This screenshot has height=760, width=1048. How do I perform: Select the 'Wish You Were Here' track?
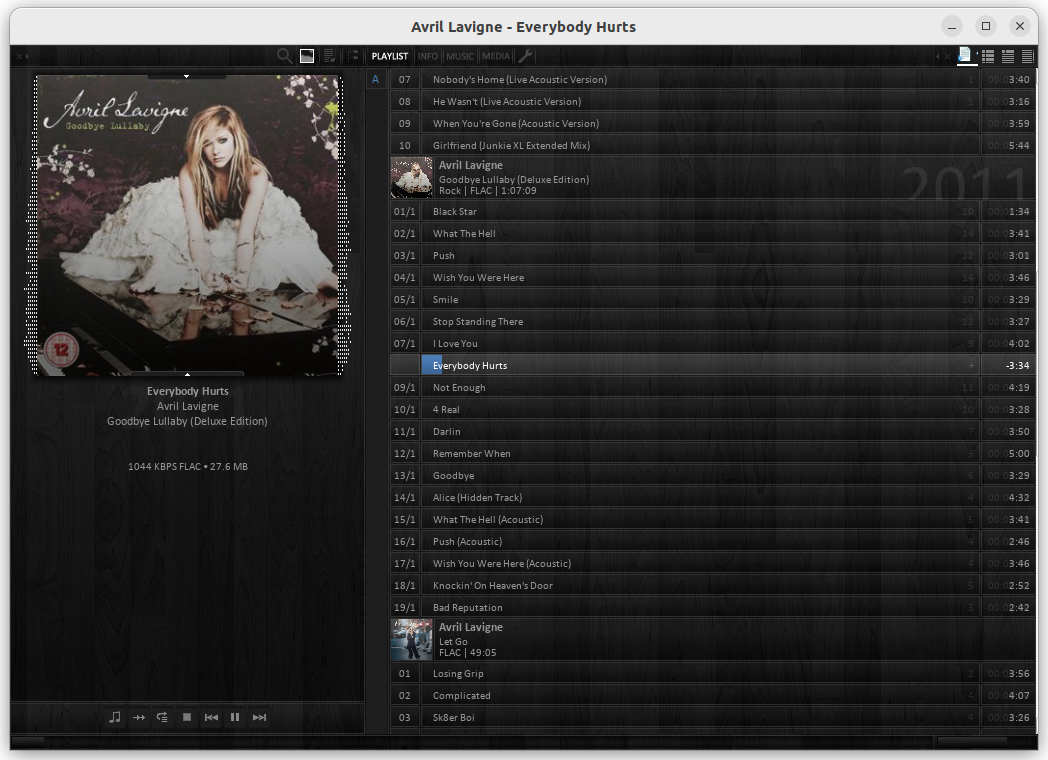coord(478,278)
